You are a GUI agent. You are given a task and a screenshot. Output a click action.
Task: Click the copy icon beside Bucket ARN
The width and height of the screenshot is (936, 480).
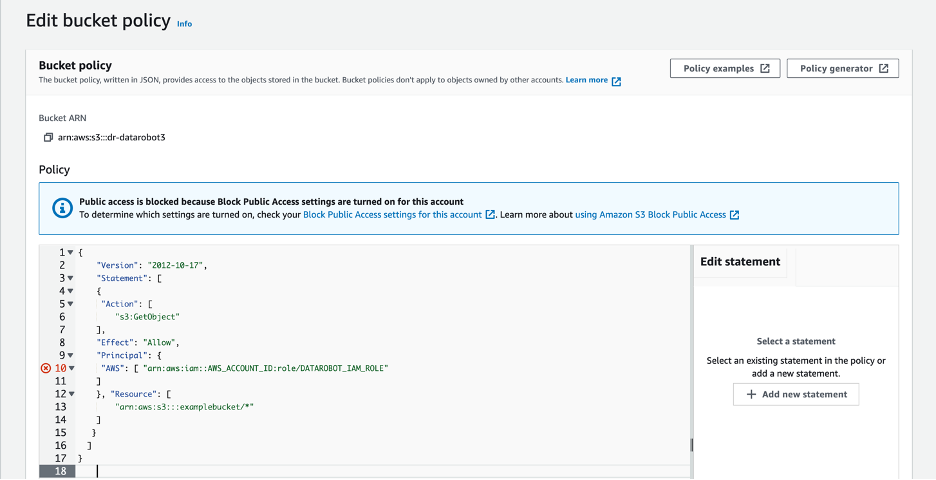tap(47, 137)
